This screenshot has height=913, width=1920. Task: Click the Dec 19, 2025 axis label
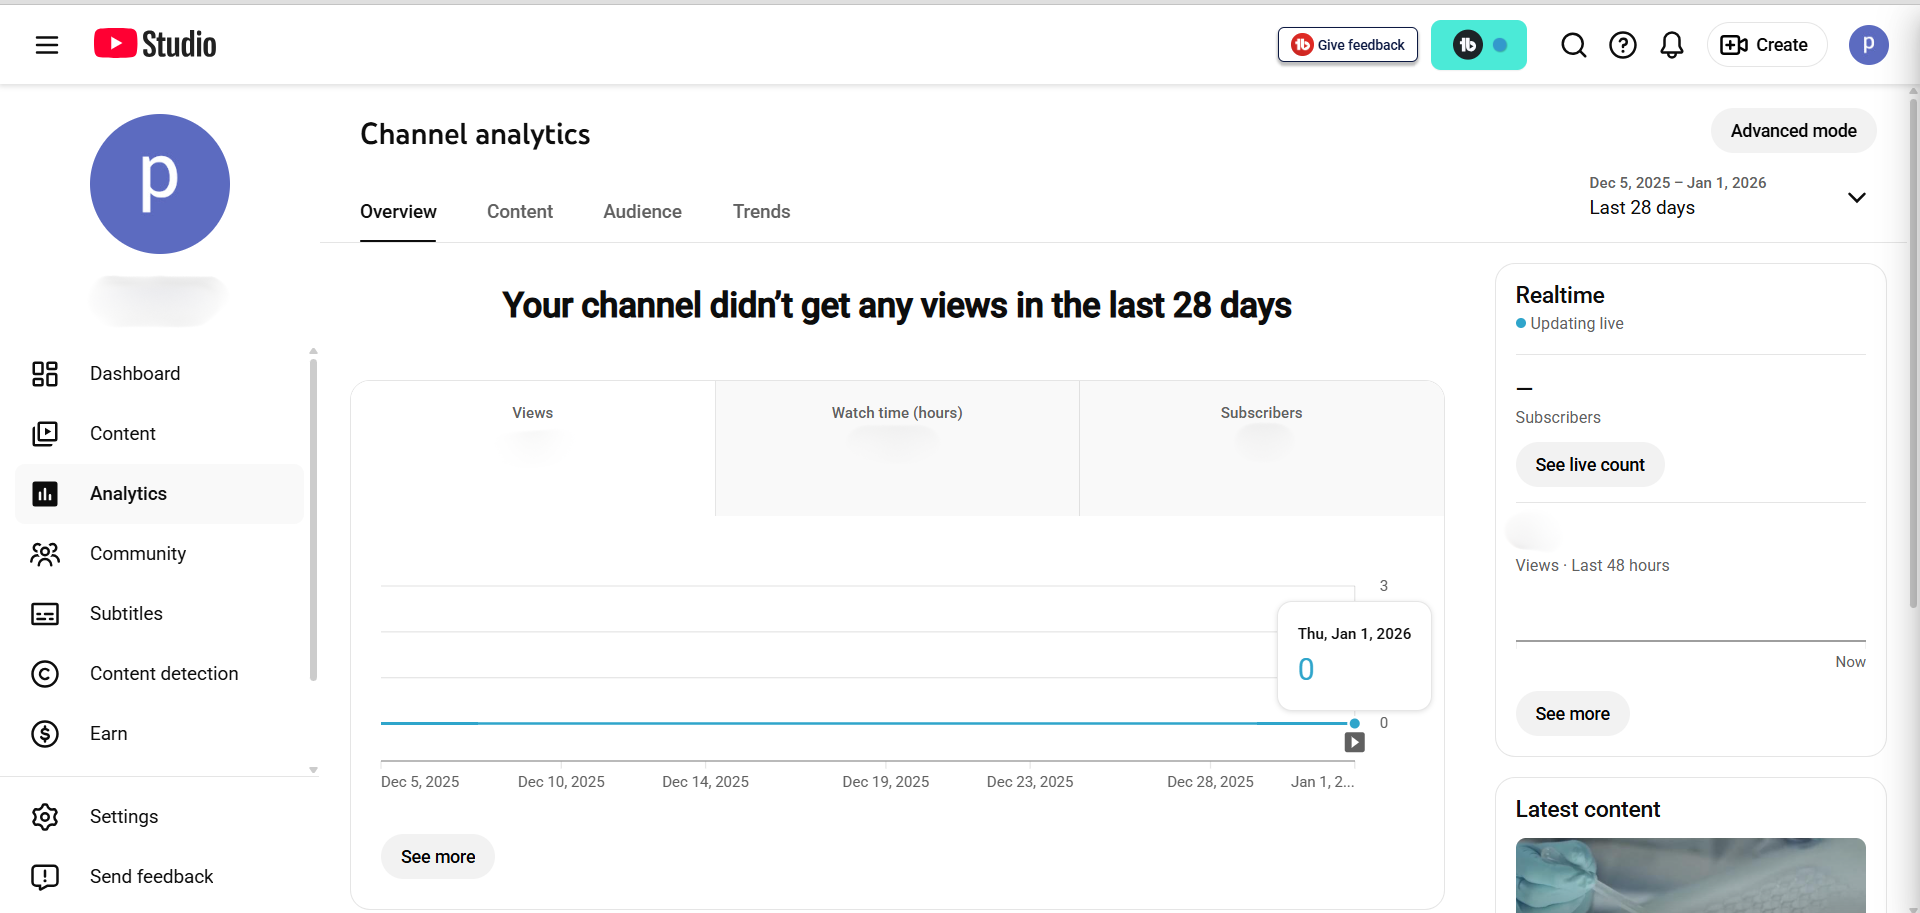[x=885, y=782]
